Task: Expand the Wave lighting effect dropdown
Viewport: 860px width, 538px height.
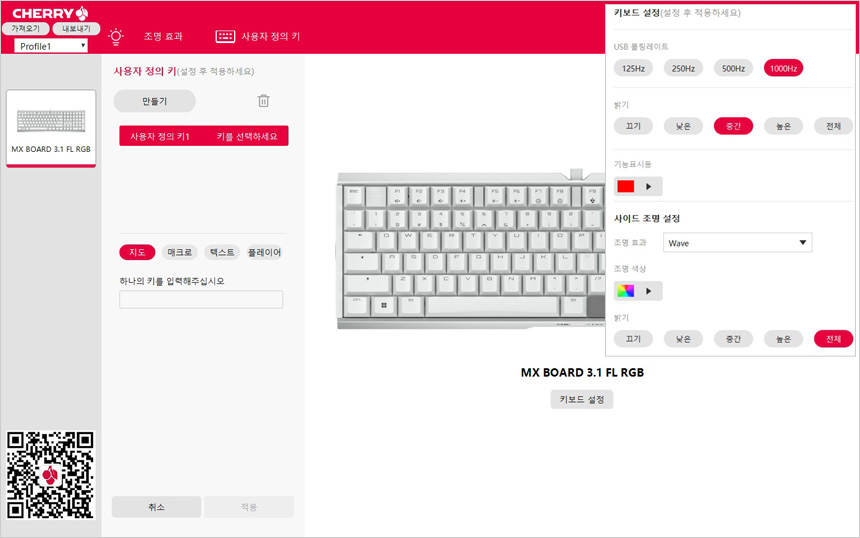Action: (x=737, y=242)
